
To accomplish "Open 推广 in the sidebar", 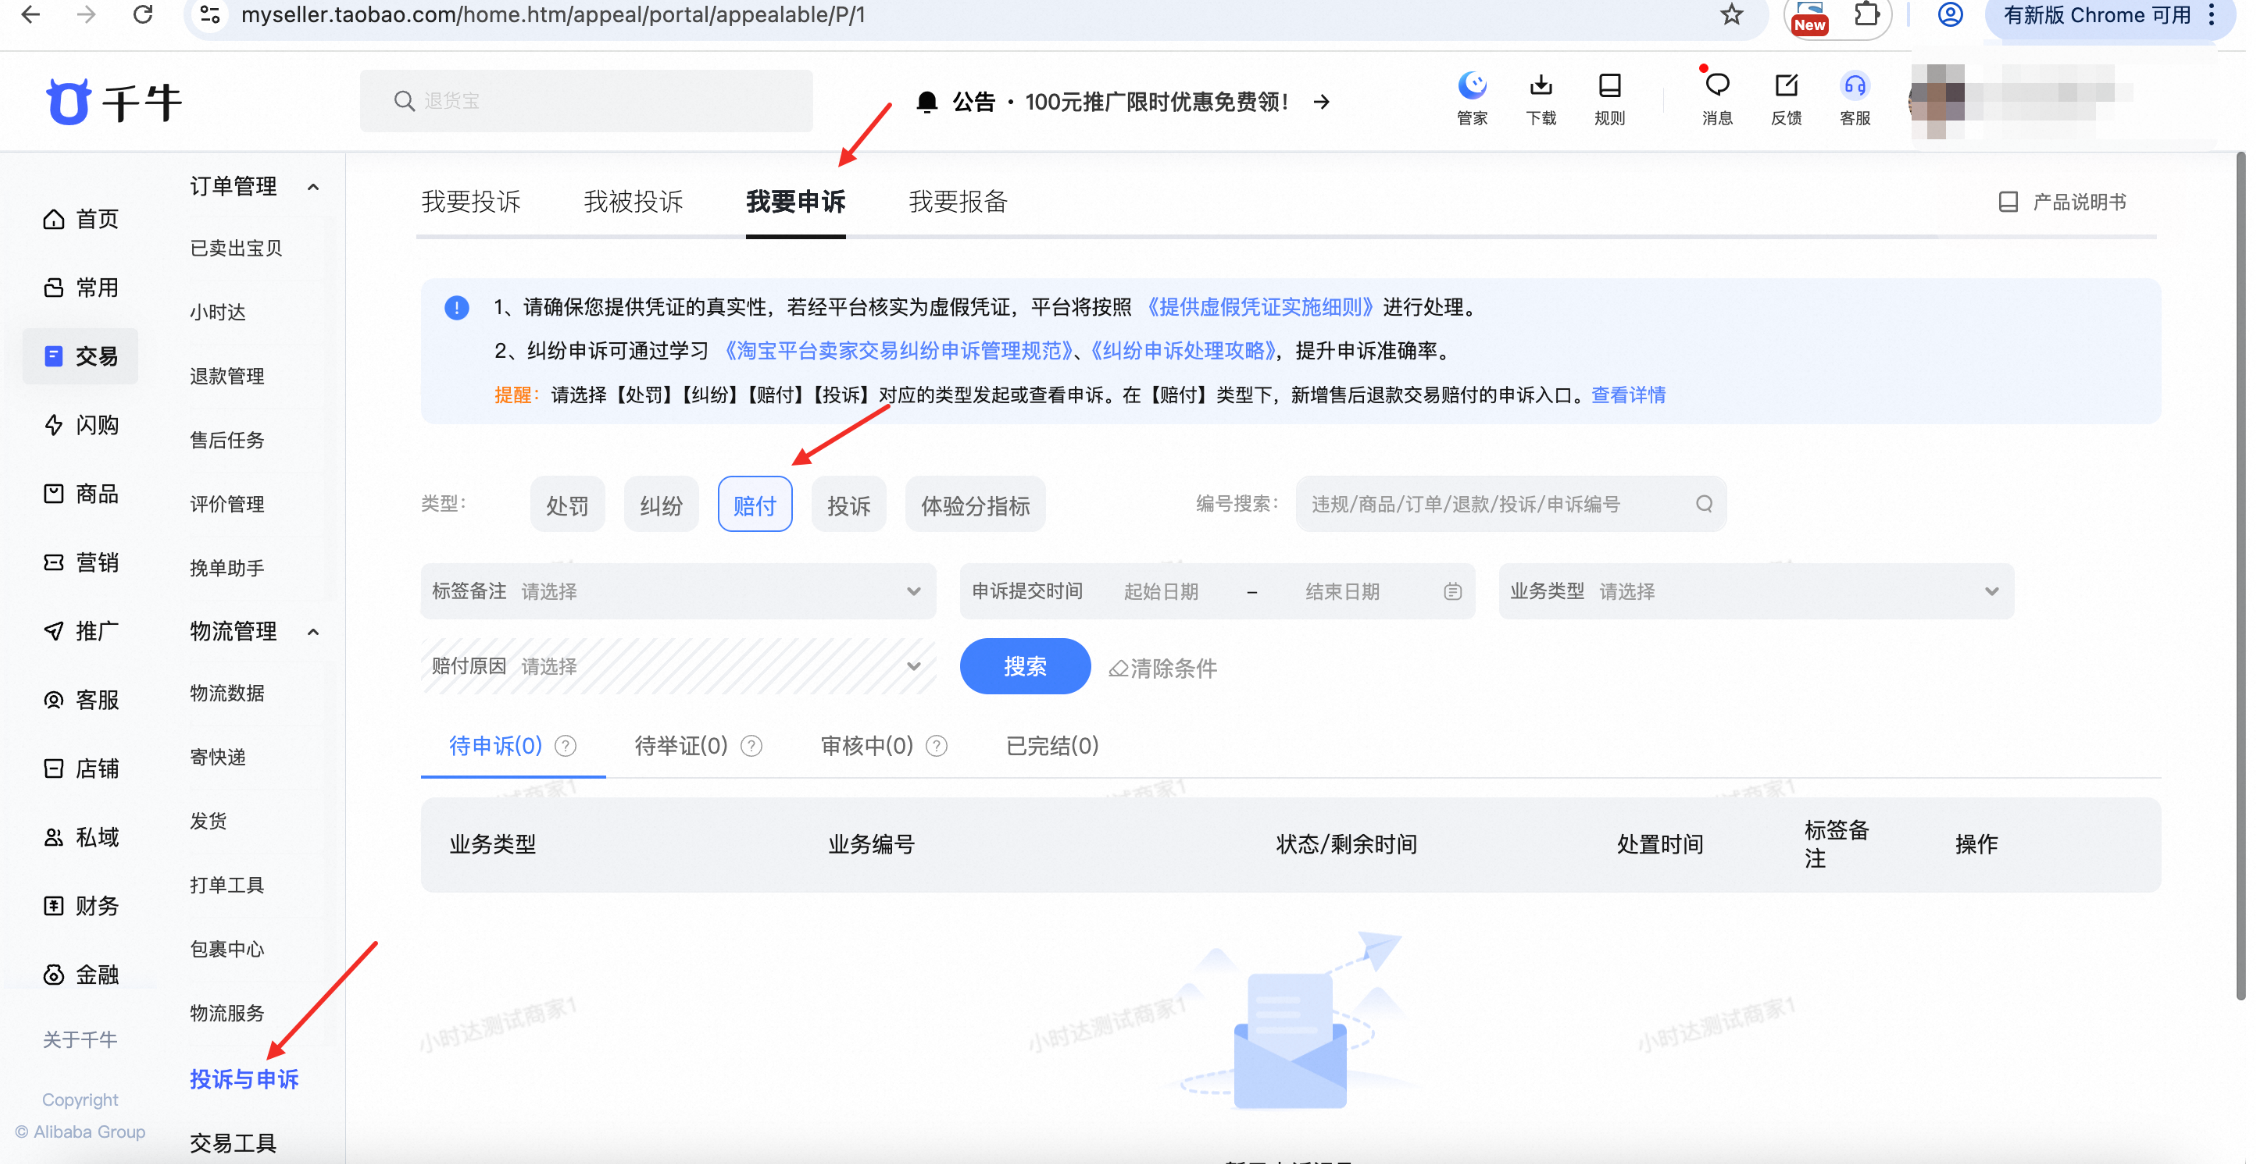I will [81, 631].
